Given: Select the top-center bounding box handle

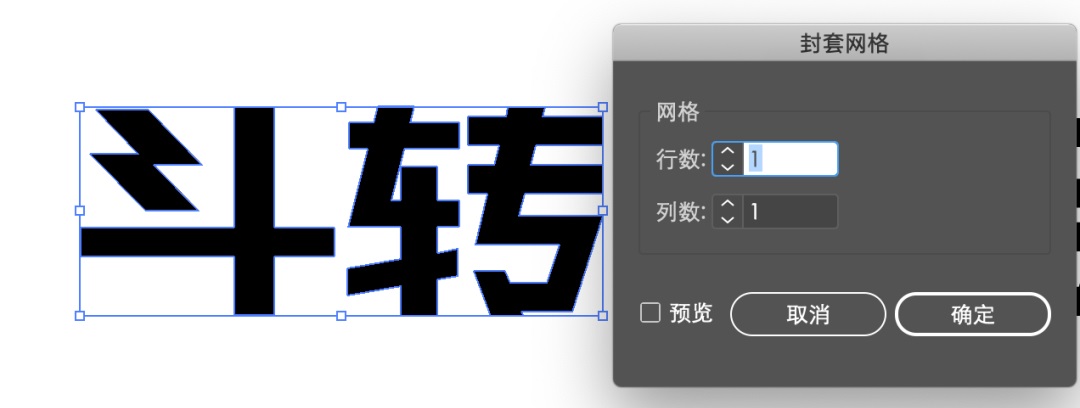Looking at the screenshot, I should [x=341, y=107].
